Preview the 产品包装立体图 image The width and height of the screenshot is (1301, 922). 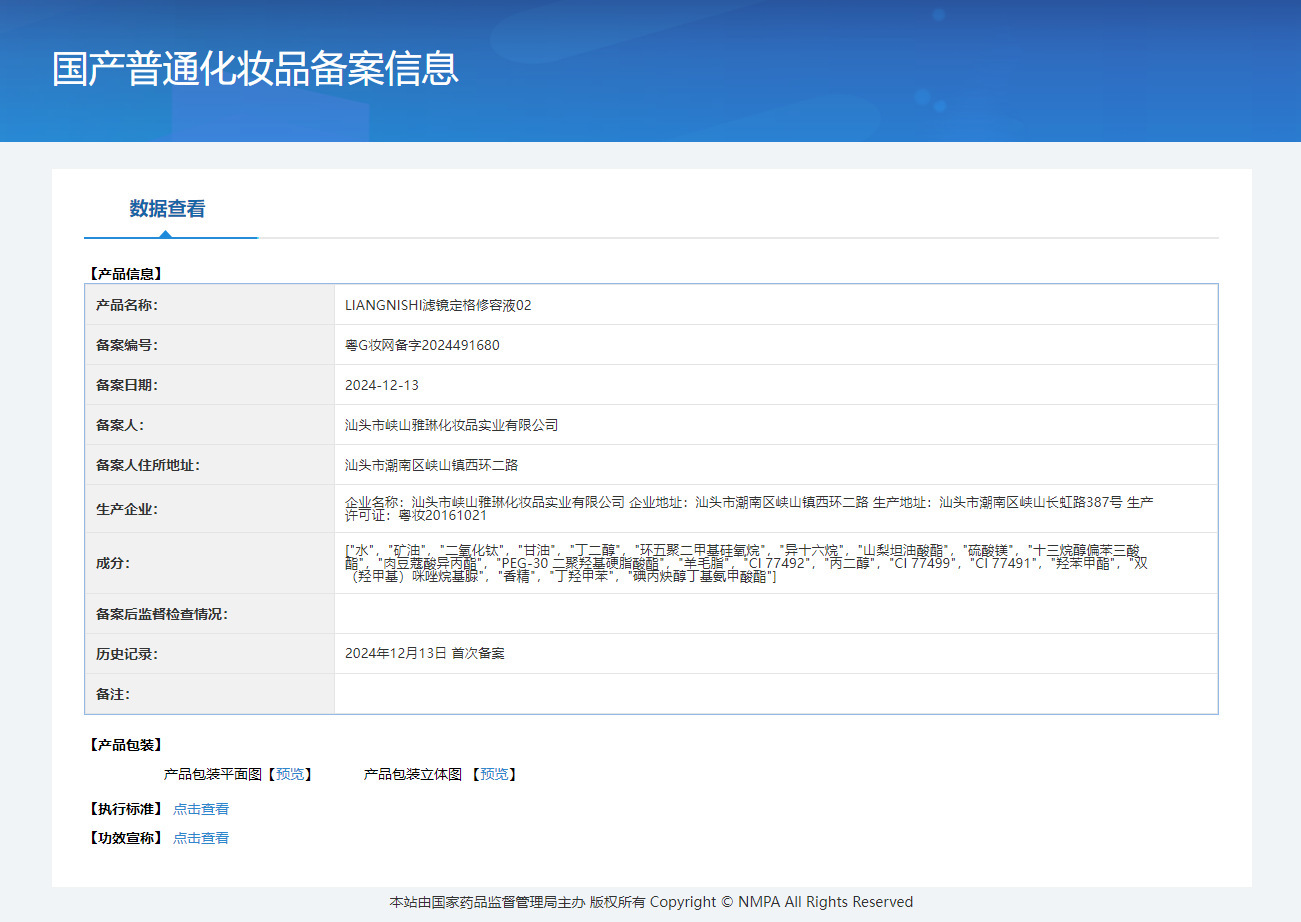(x=494, y=774)
